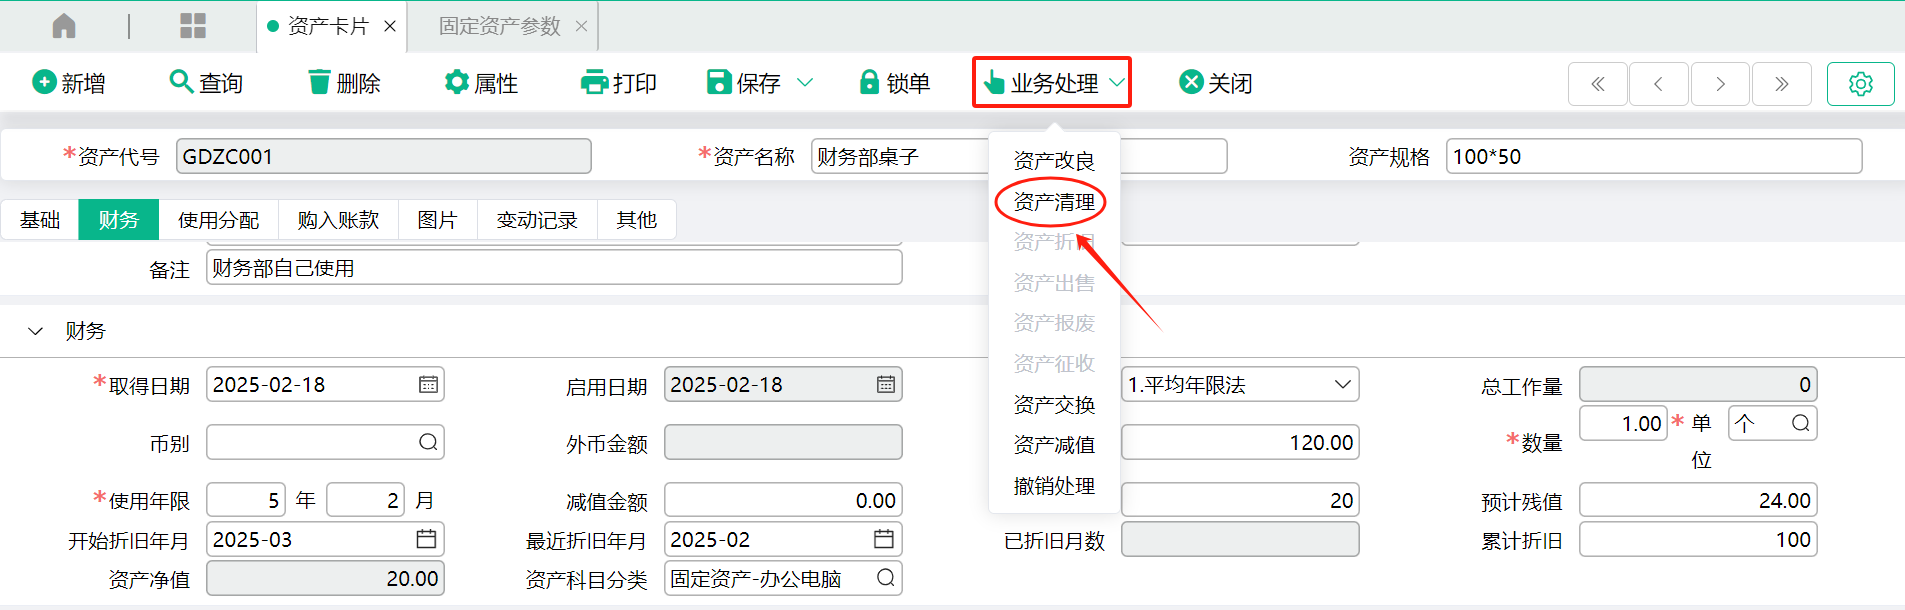Screen dimensions: 1905x610
Task: Click the 锁单 lock icon
Action: (869, 82)
